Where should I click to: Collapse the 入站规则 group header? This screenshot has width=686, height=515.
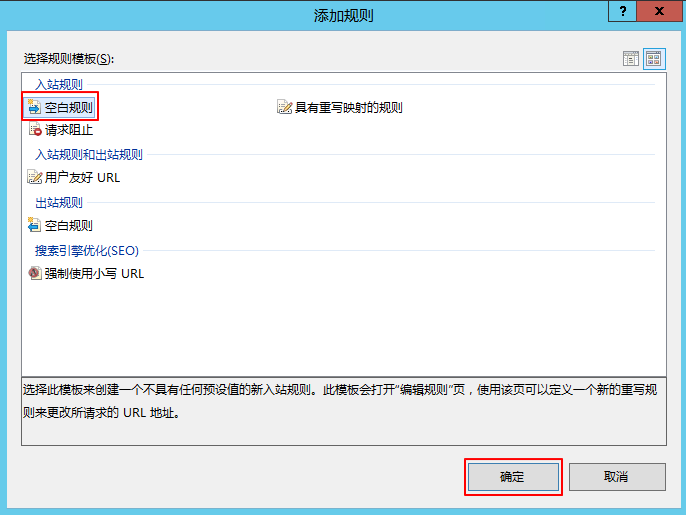pyautogui.click(x=59, y=84)
